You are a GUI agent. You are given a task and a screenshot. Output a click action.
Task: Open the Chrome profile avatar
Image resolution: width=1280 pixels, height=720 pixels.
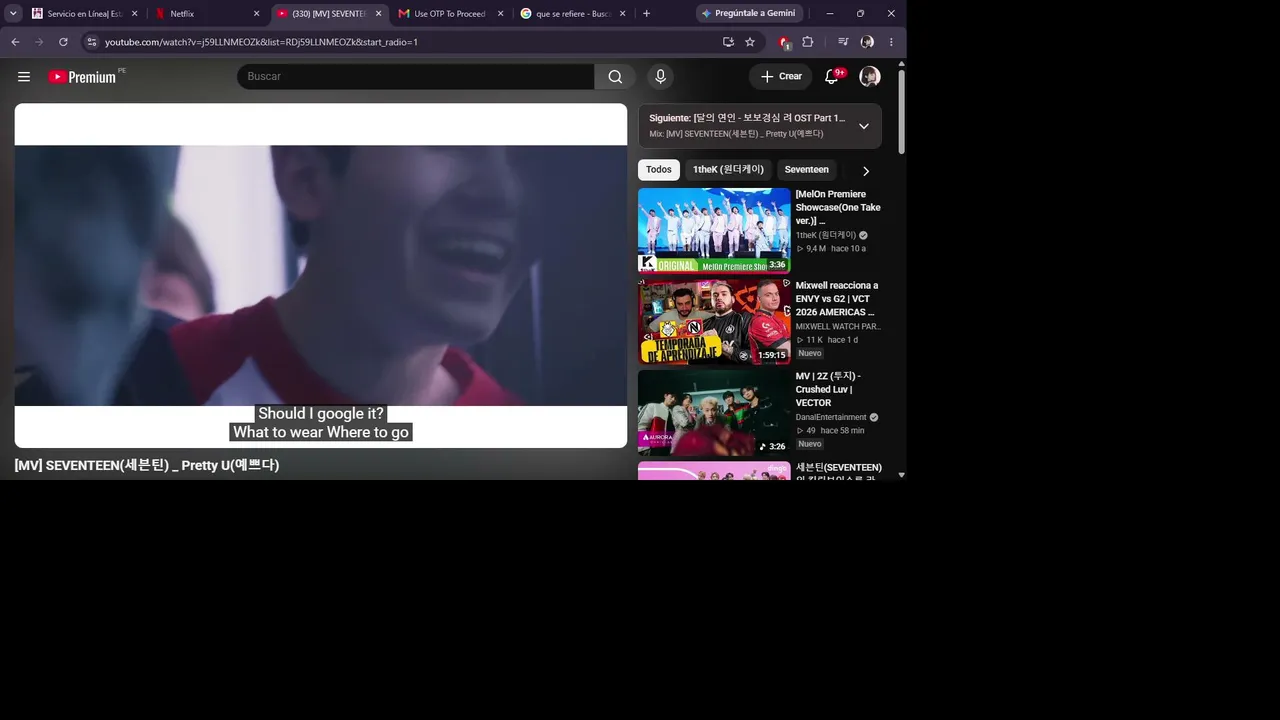click(x=867, y=42)
